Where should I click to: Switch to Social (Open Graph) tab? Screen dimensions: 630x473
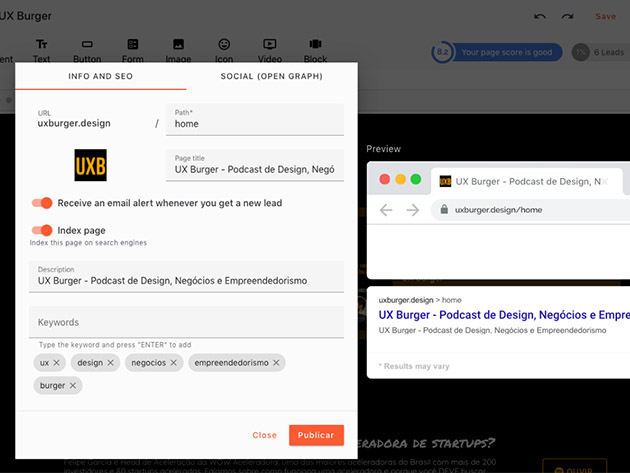pyautogui.click(x=272, y=76)
